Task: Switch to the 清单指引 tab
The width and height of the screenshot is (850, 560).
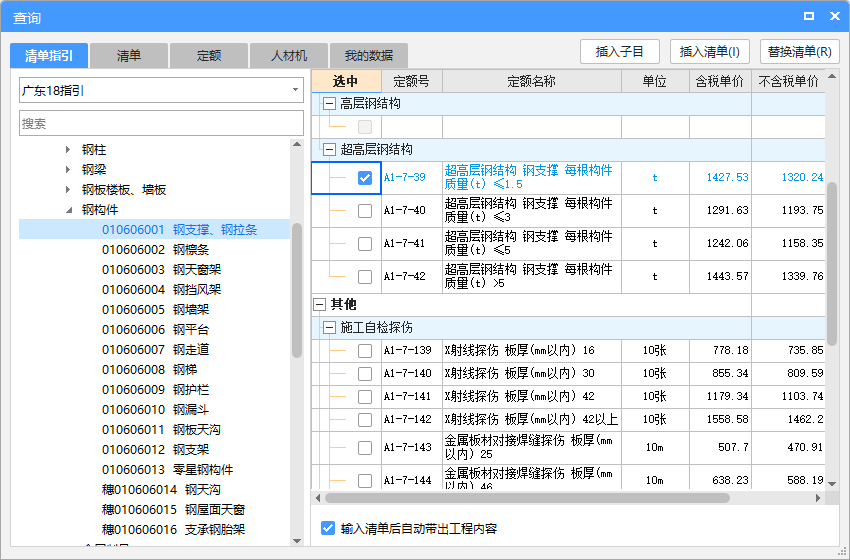Action: [49, 55]
